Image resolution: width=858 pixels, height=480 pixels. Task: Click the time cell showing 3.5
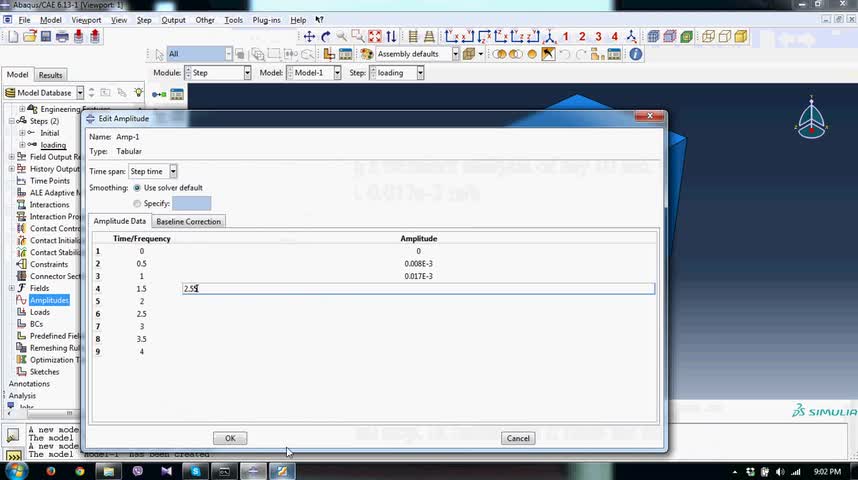pyautogui.click(x=141, y=339)
